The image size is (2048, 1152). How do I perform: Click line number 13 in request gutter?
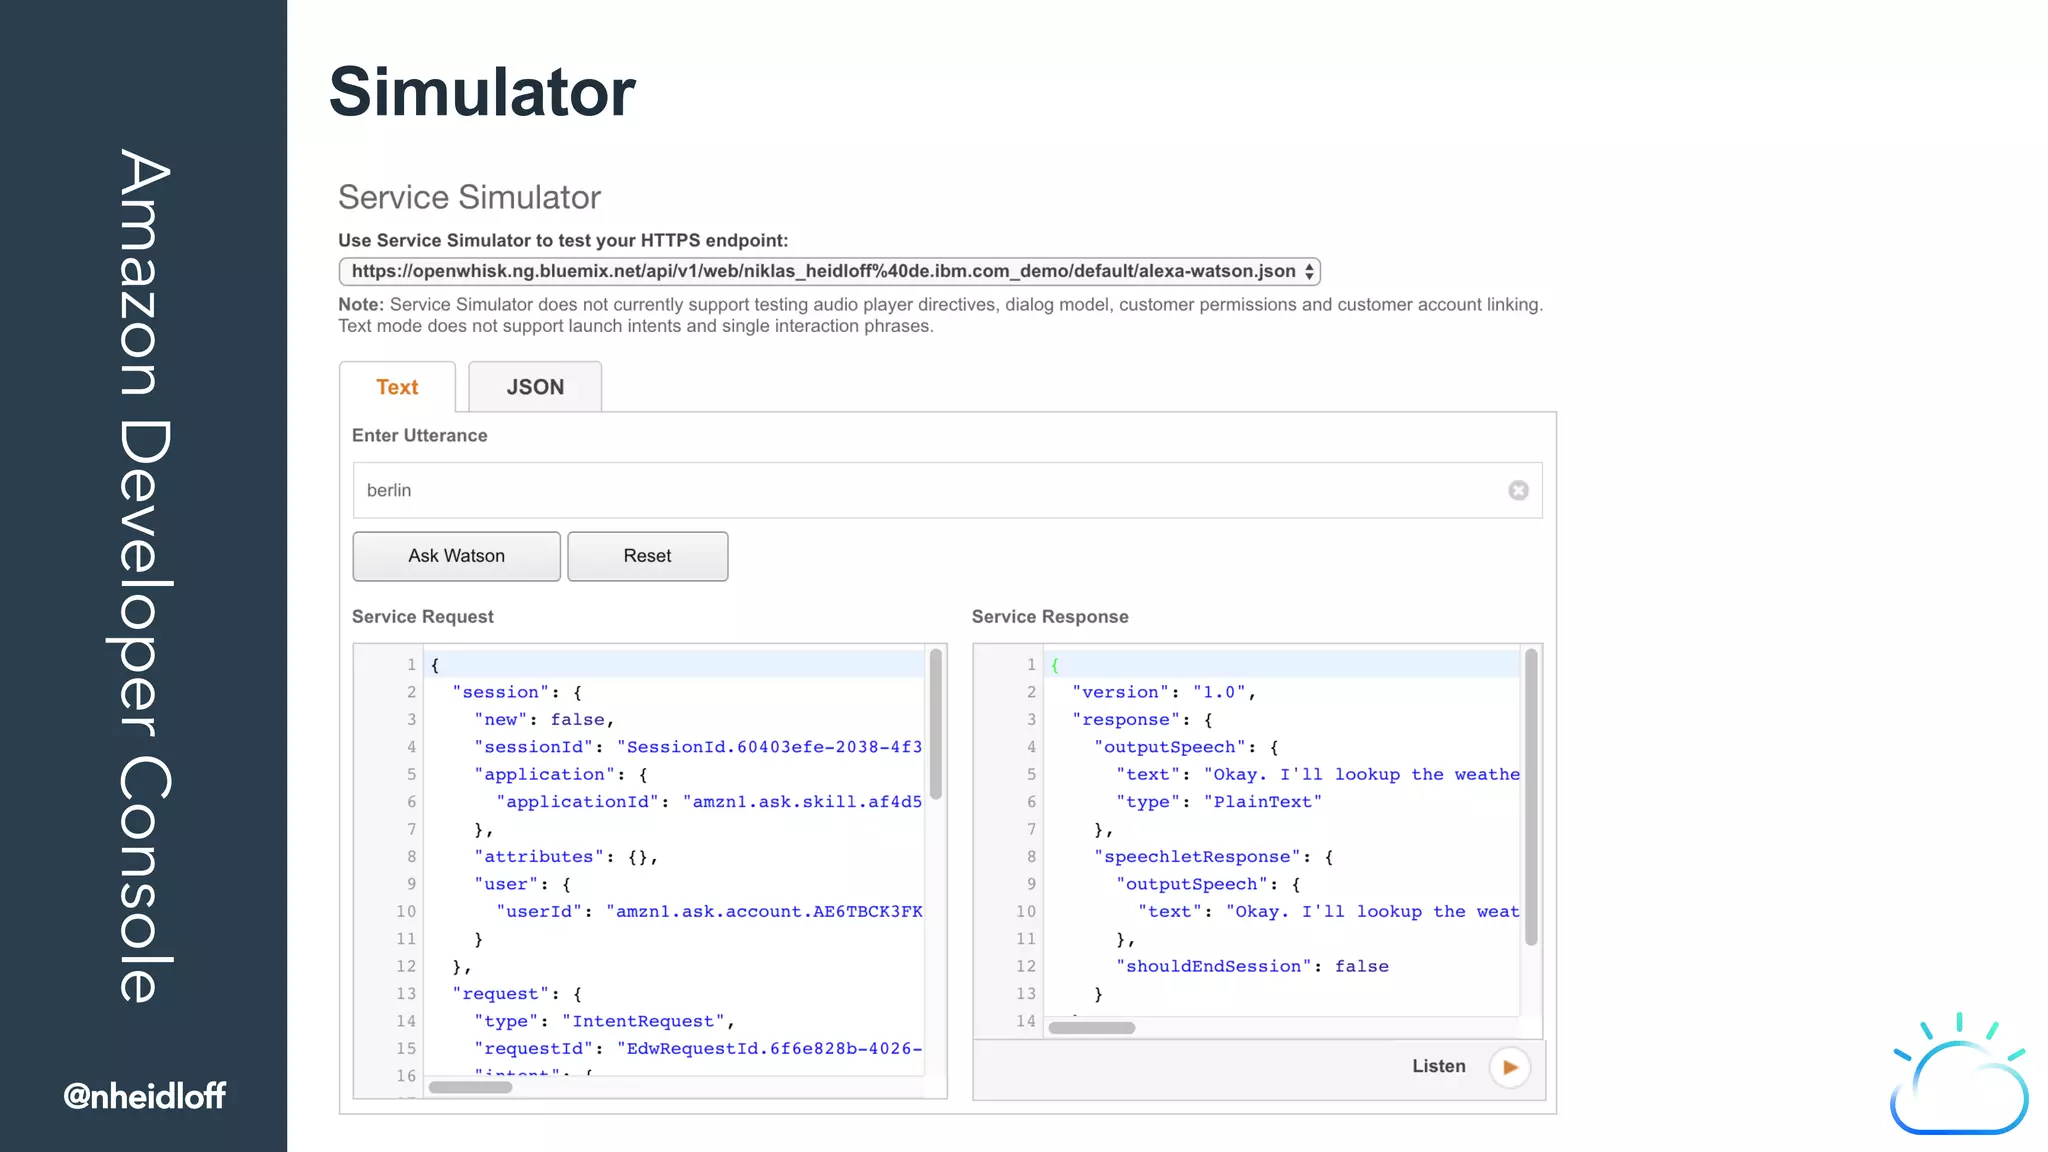405,994
